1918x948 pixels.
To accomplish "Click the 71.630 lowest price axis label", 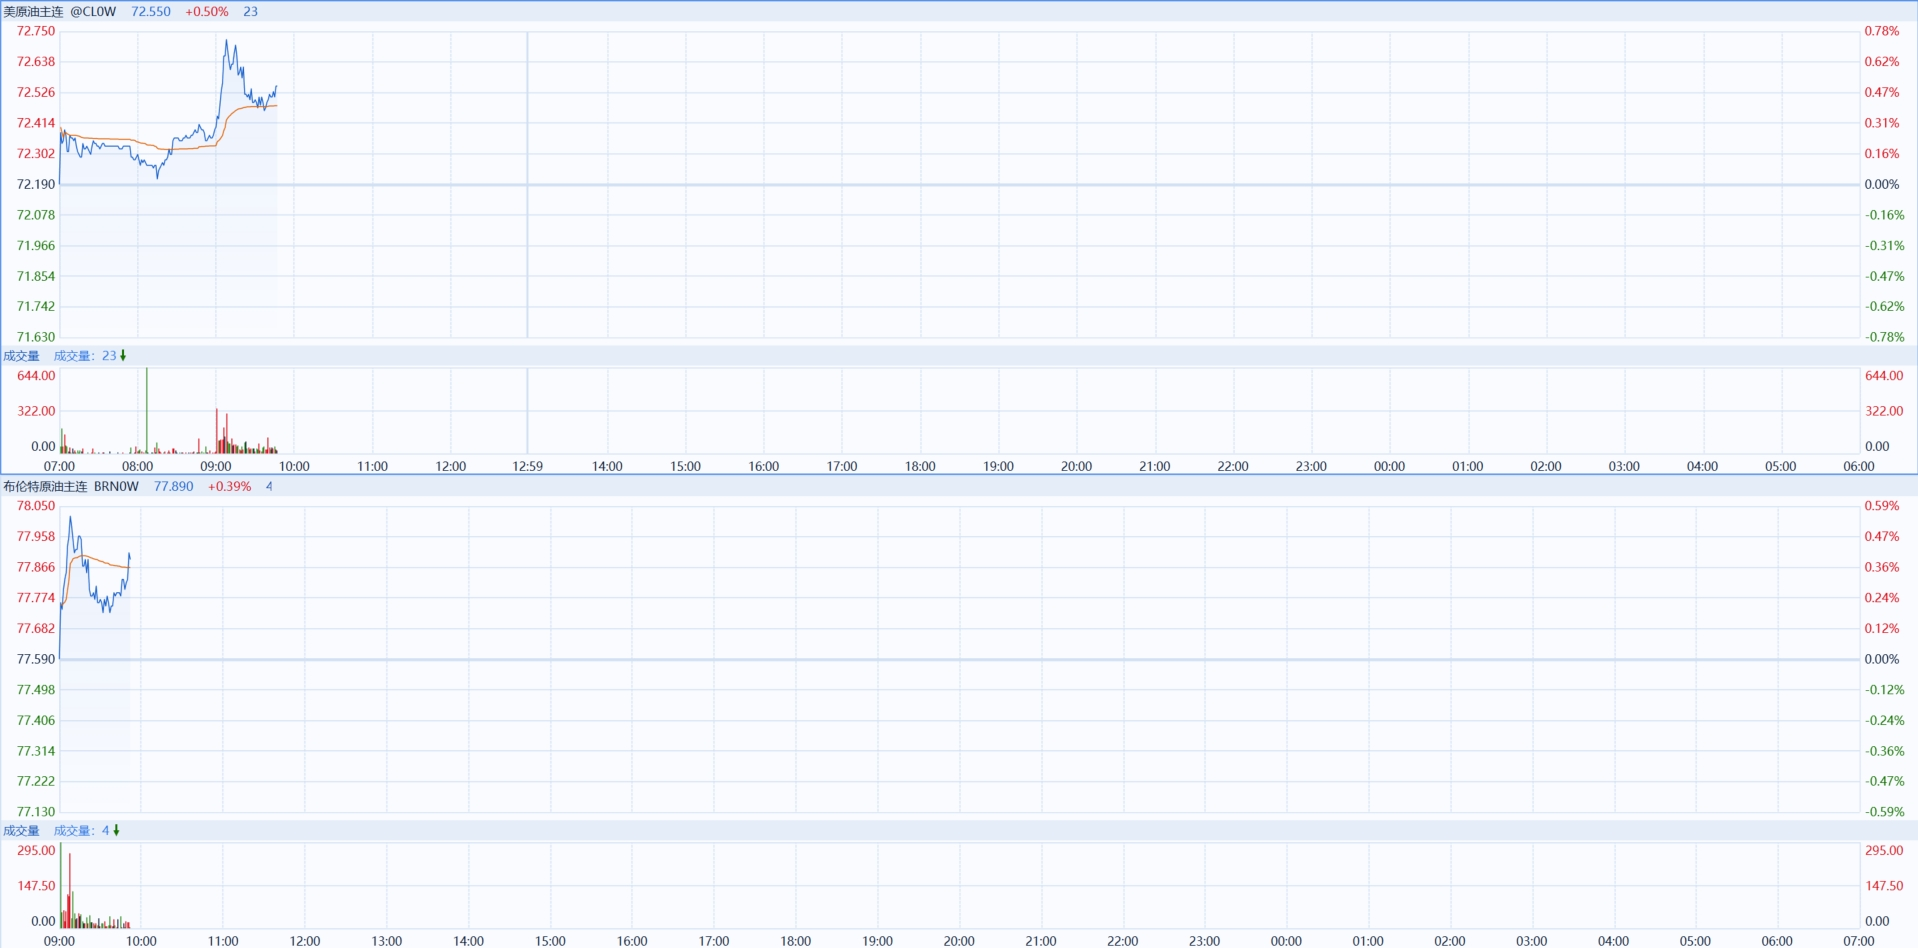I will tap(36, 337).
